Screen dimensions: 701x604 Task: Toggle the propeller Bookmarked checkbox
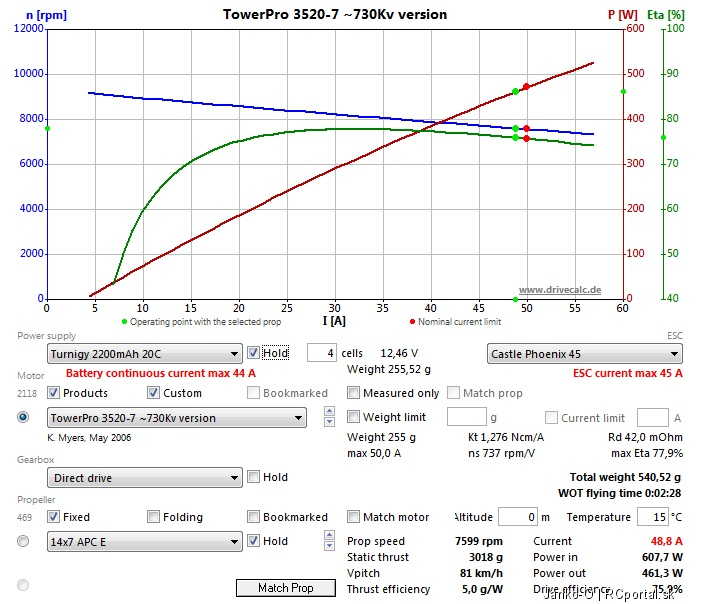click(253, 517)
